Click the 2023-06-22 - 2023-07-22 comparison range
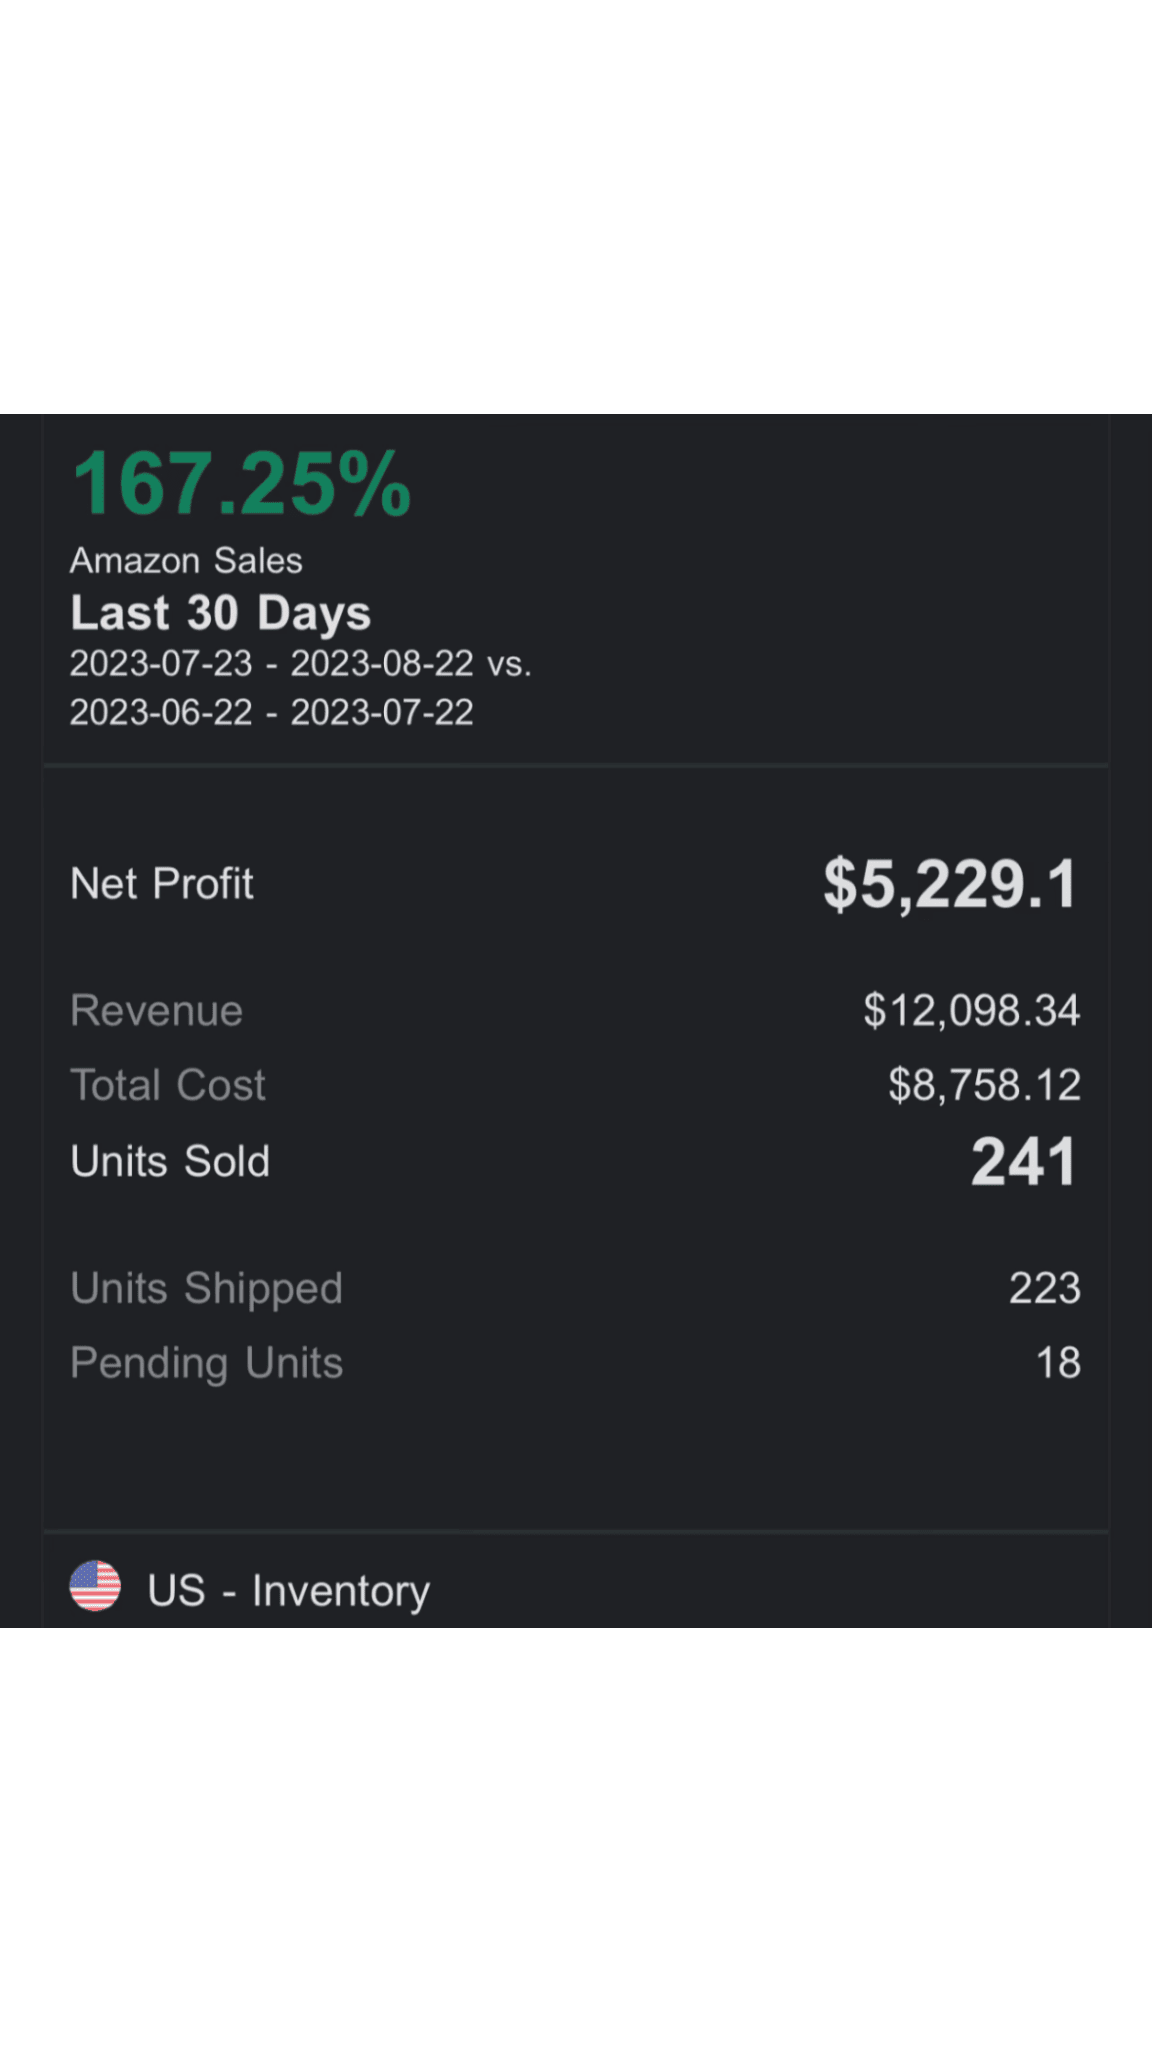This screenshot has height=2048, width=1152. coord(271,713)
